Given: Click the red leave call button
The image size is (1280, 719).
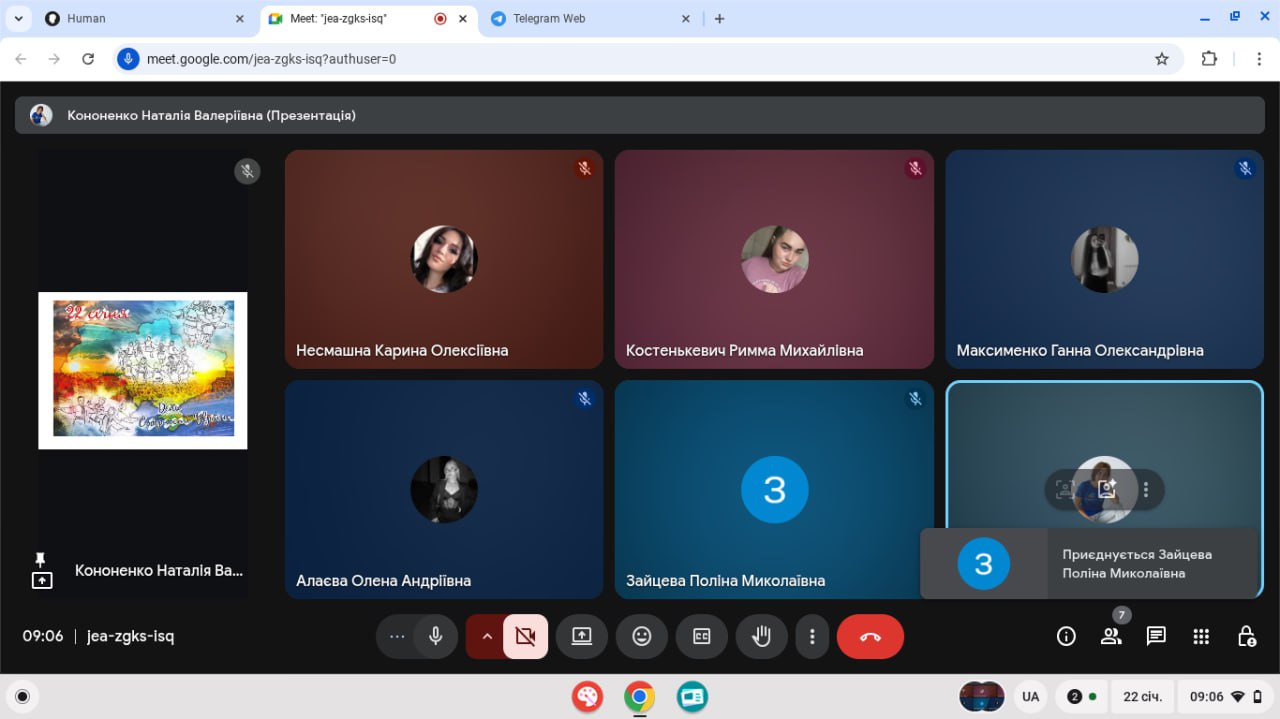Looking at the screenshot, I should click(x=869, y=636).
